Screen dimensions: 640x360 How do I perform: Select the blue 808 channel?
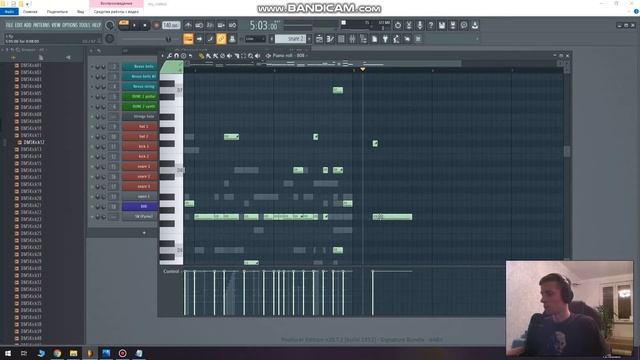[x=140, y=207]
